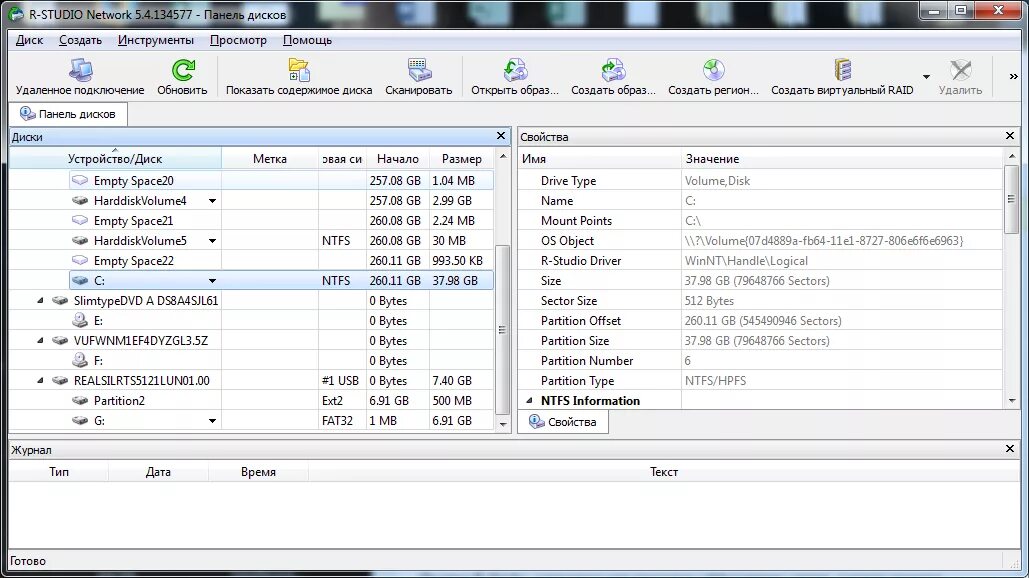The width and height of the screenshot is (1029, 578).
Task: Click the G: volume drive icon
Action: click(80, 421)
